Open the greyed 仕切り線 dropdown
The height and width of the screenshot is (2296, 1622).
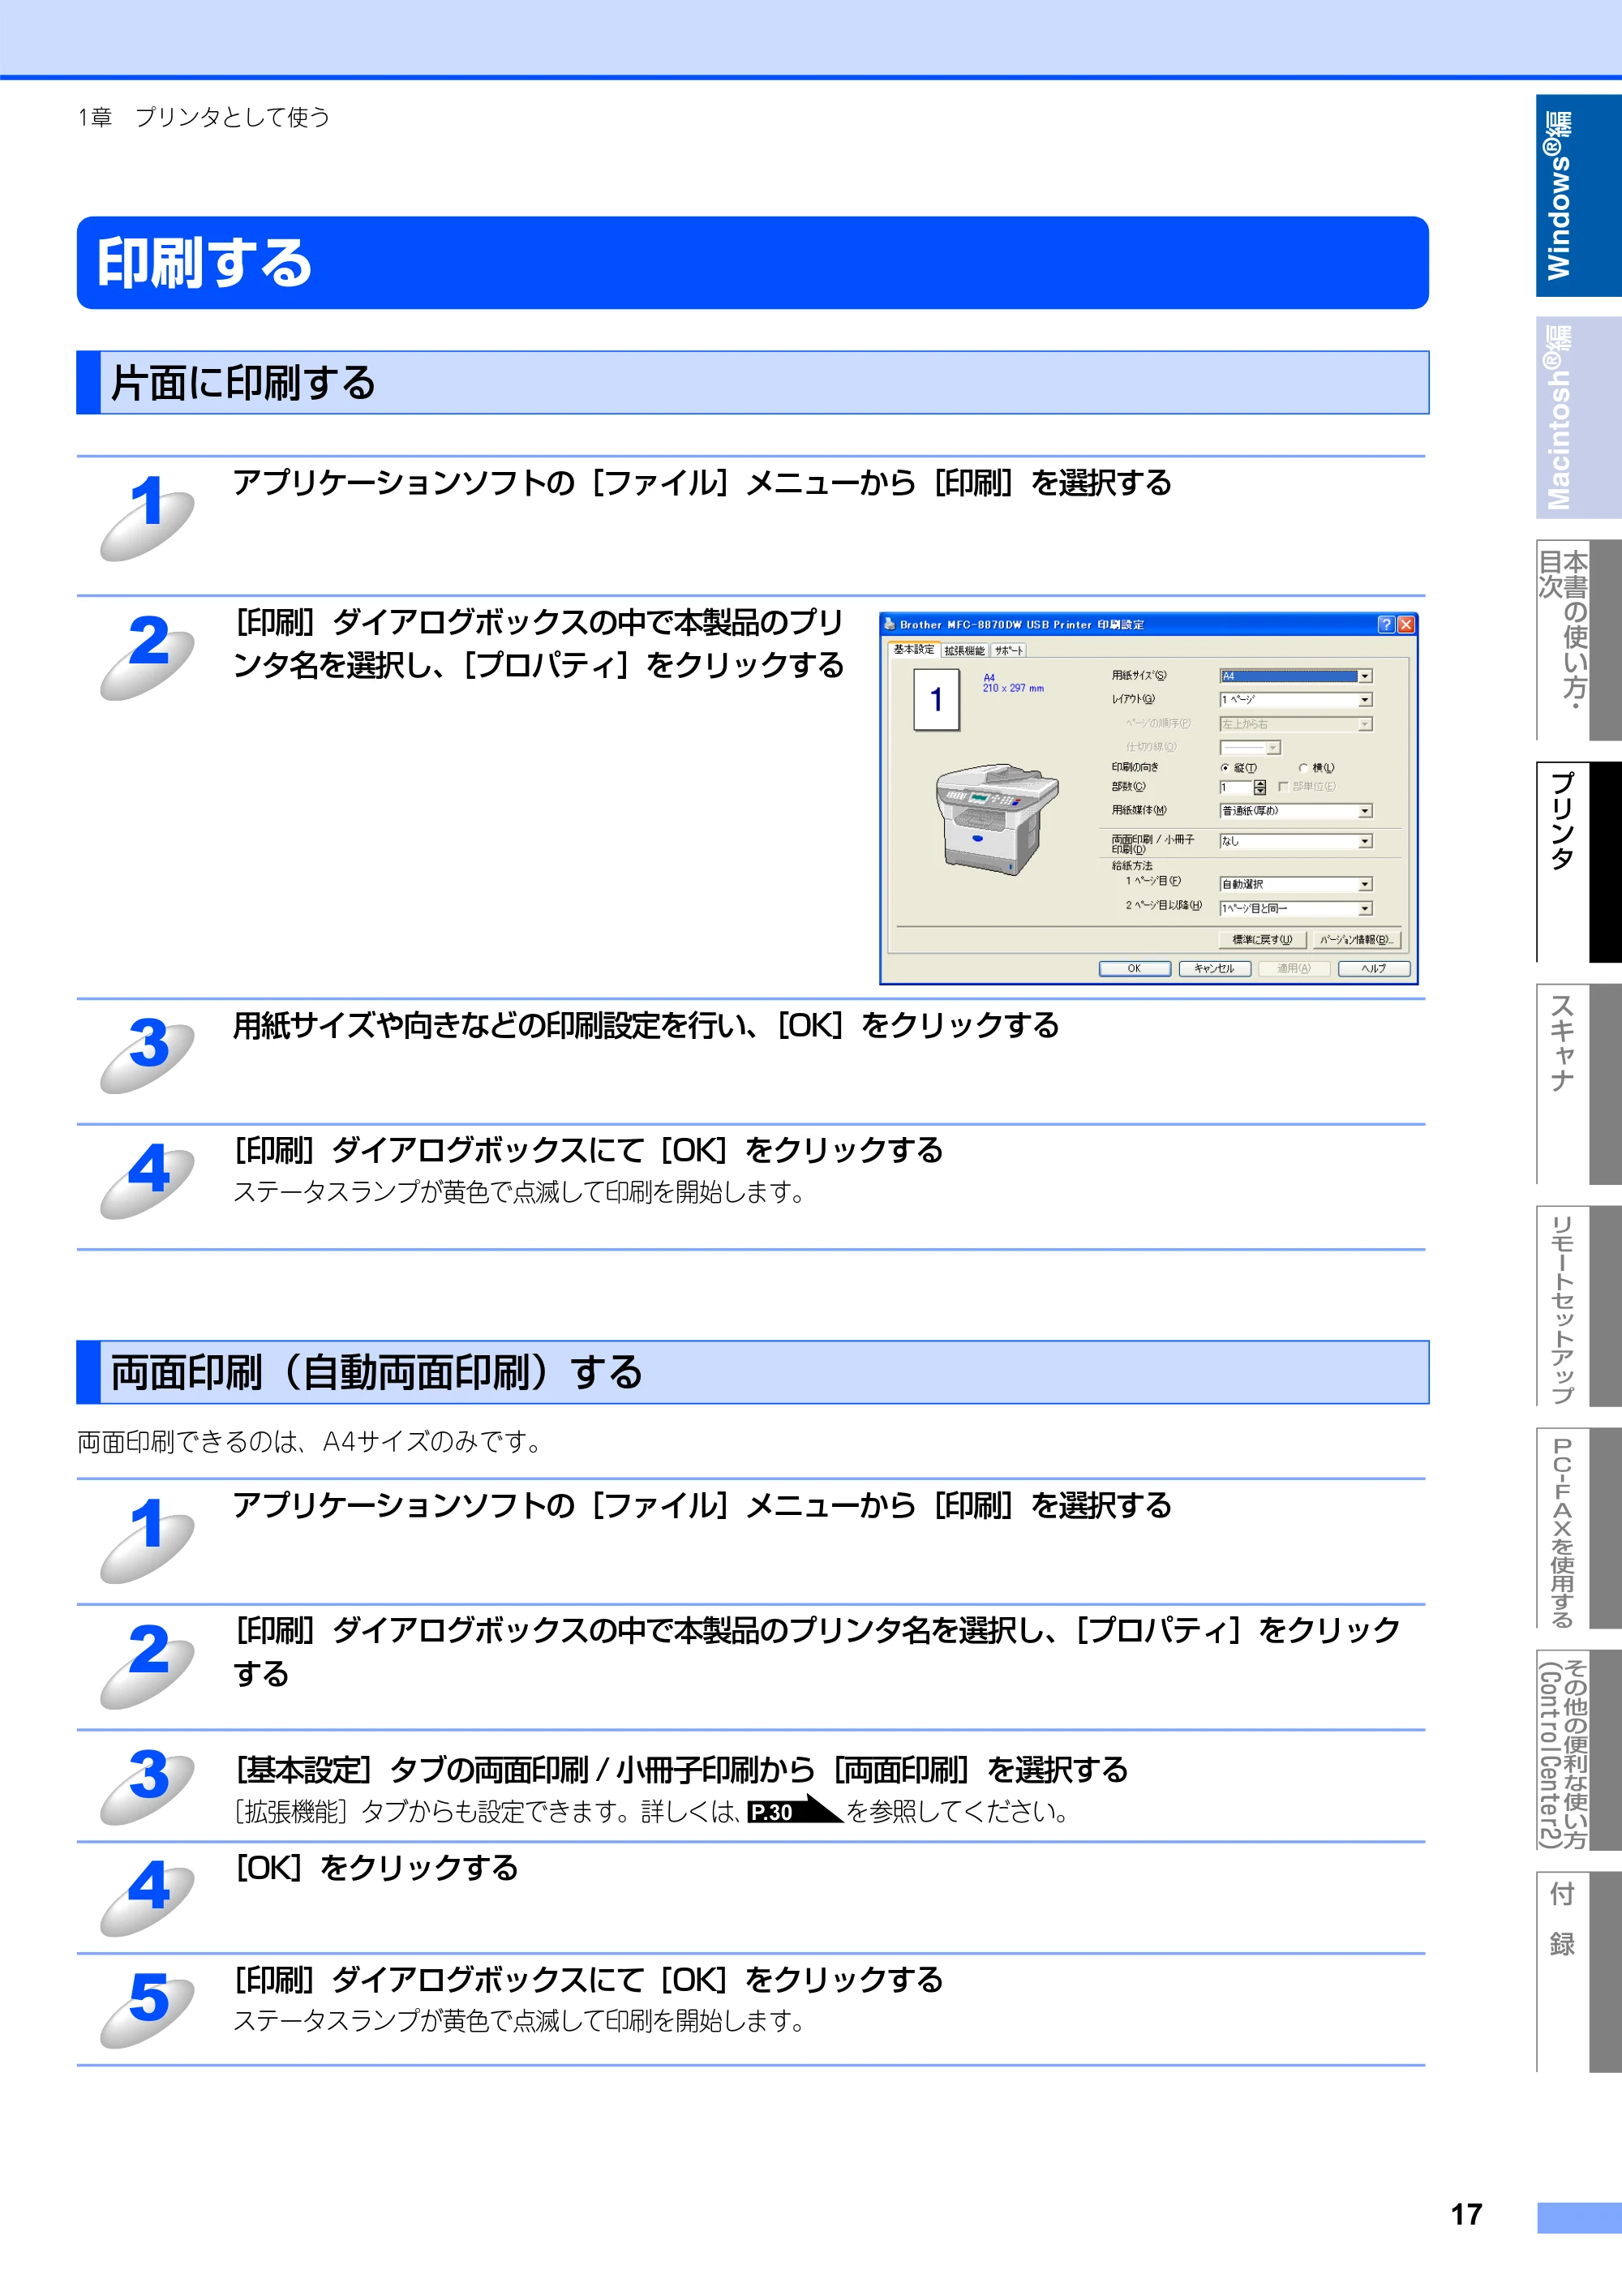click(x=1250, y=747)
